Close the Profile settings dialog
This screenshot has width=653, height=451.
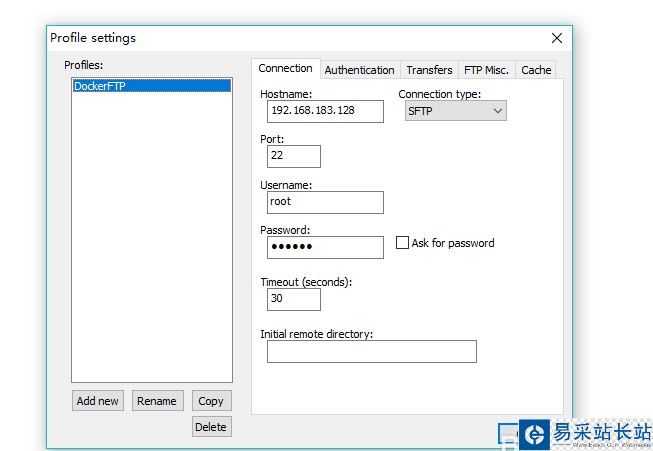pos(557,38)
